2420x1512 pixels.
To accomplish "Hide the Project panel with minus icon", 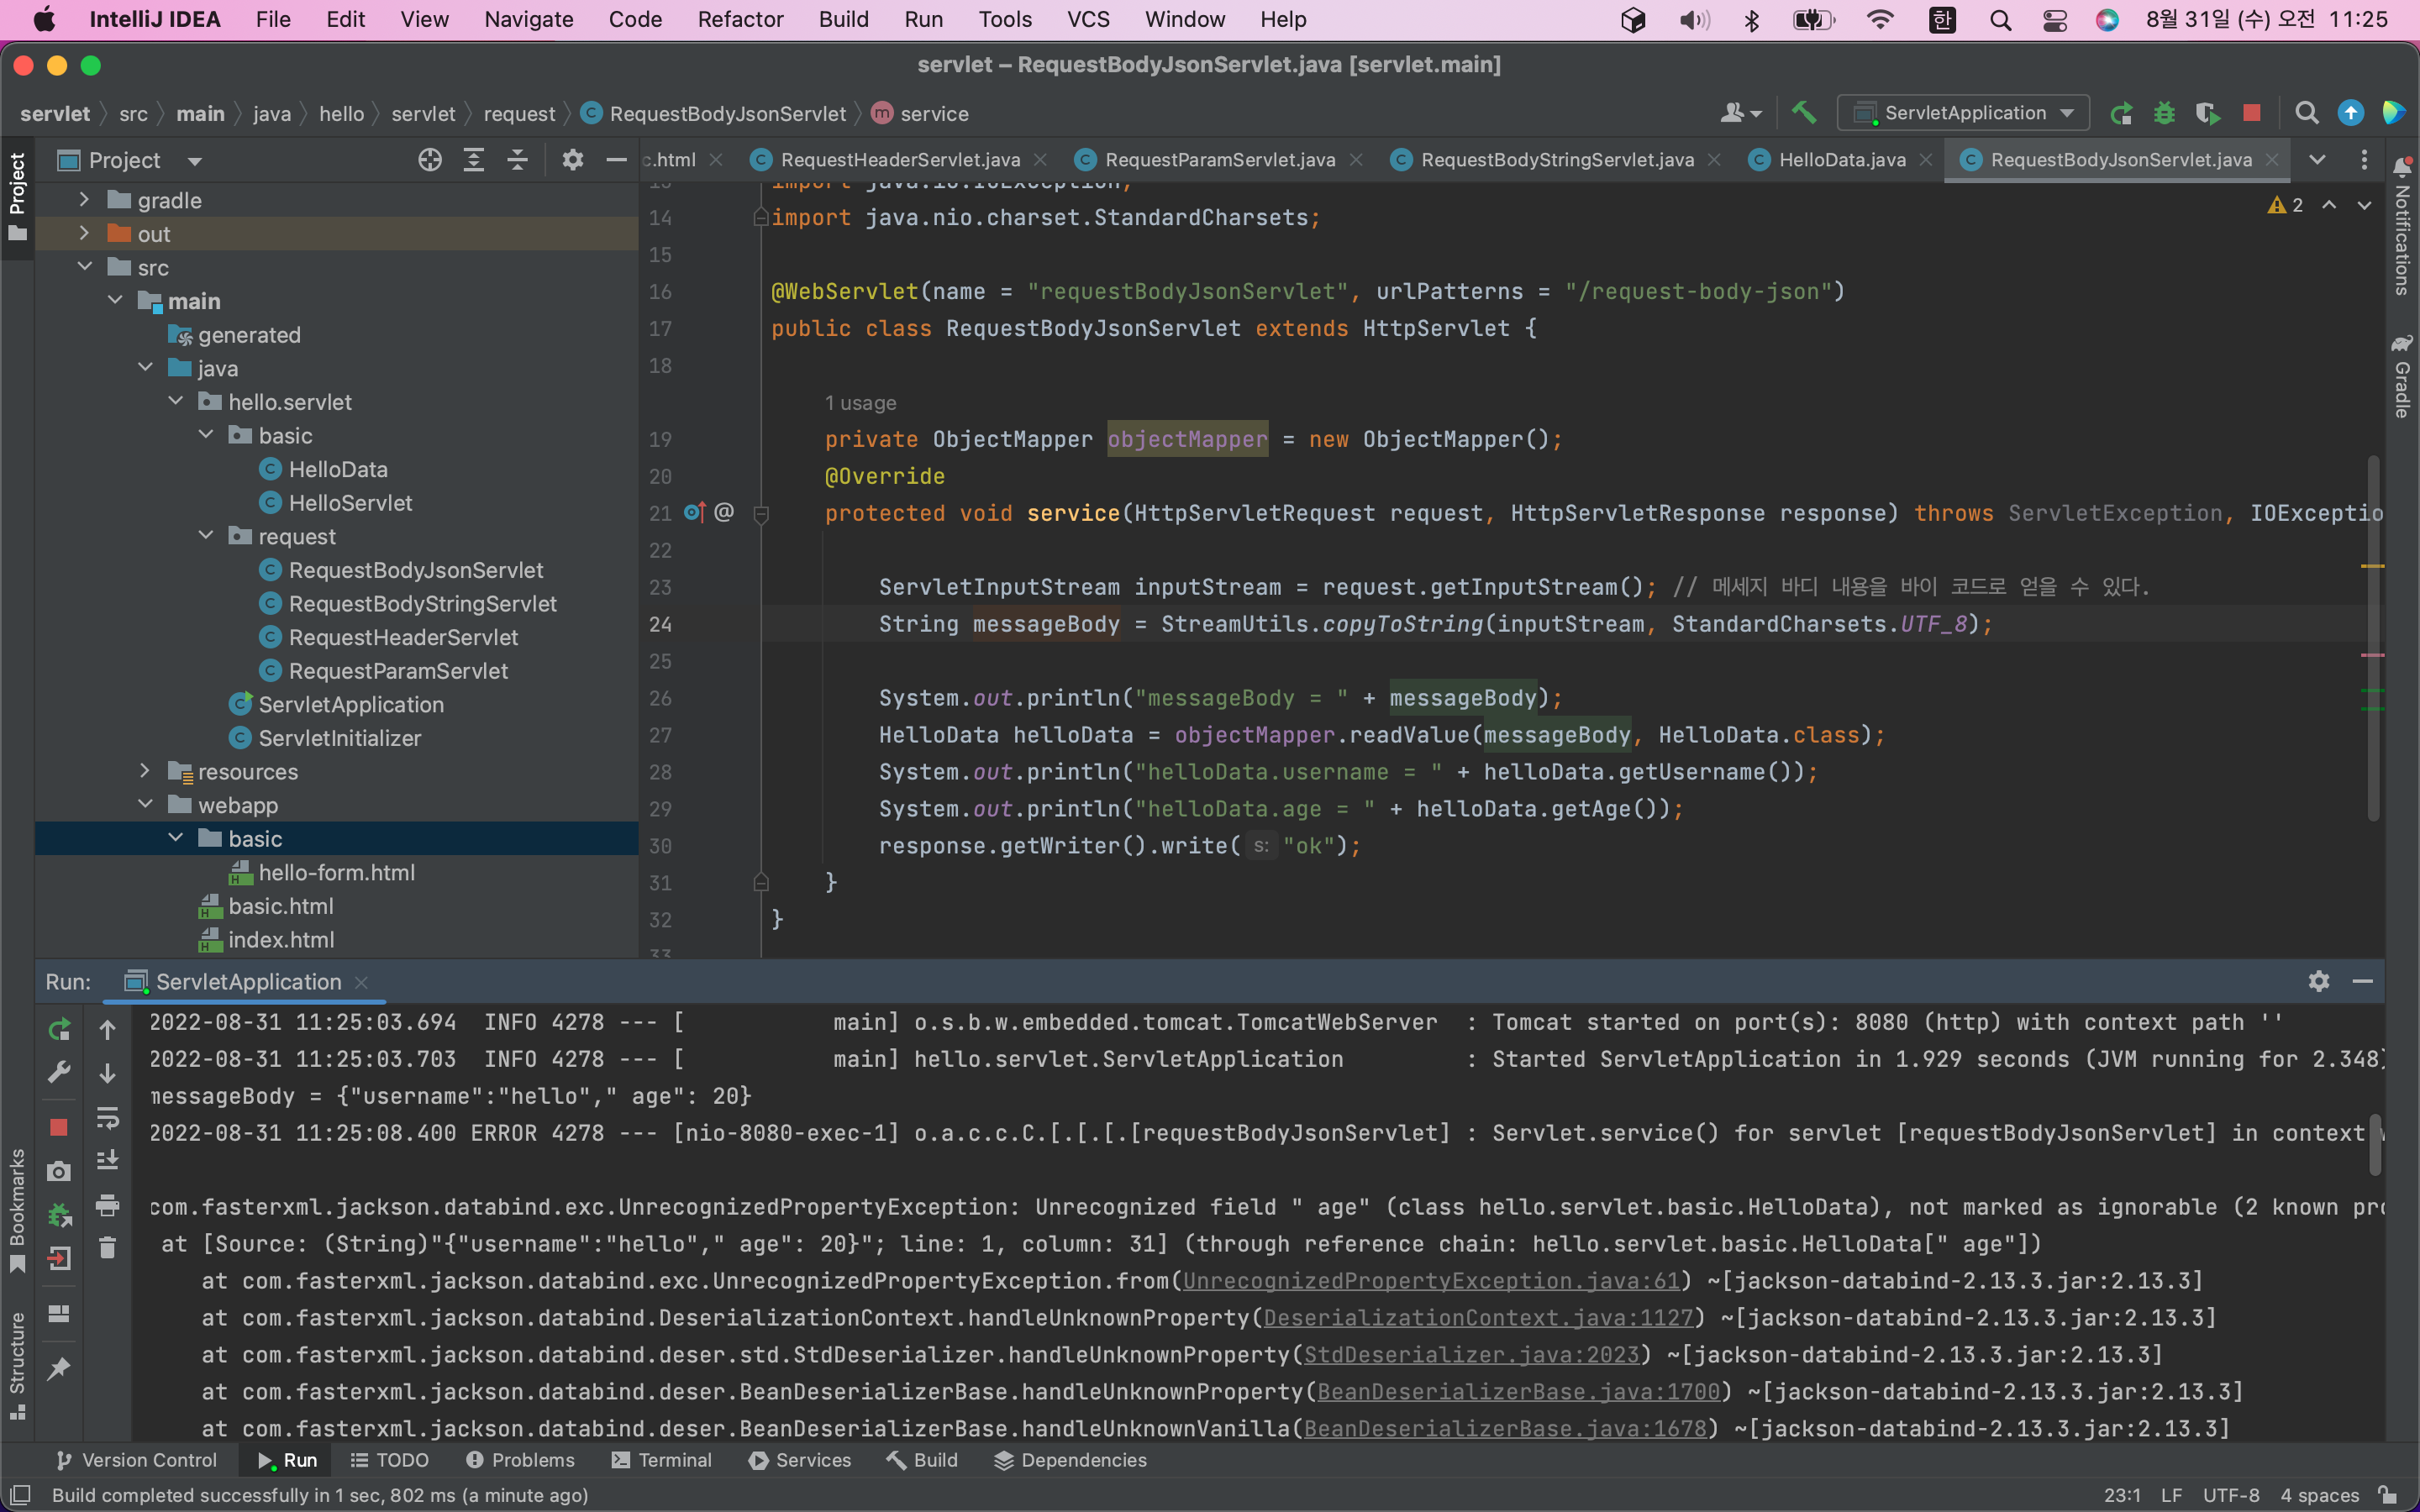I will [616, 160].
